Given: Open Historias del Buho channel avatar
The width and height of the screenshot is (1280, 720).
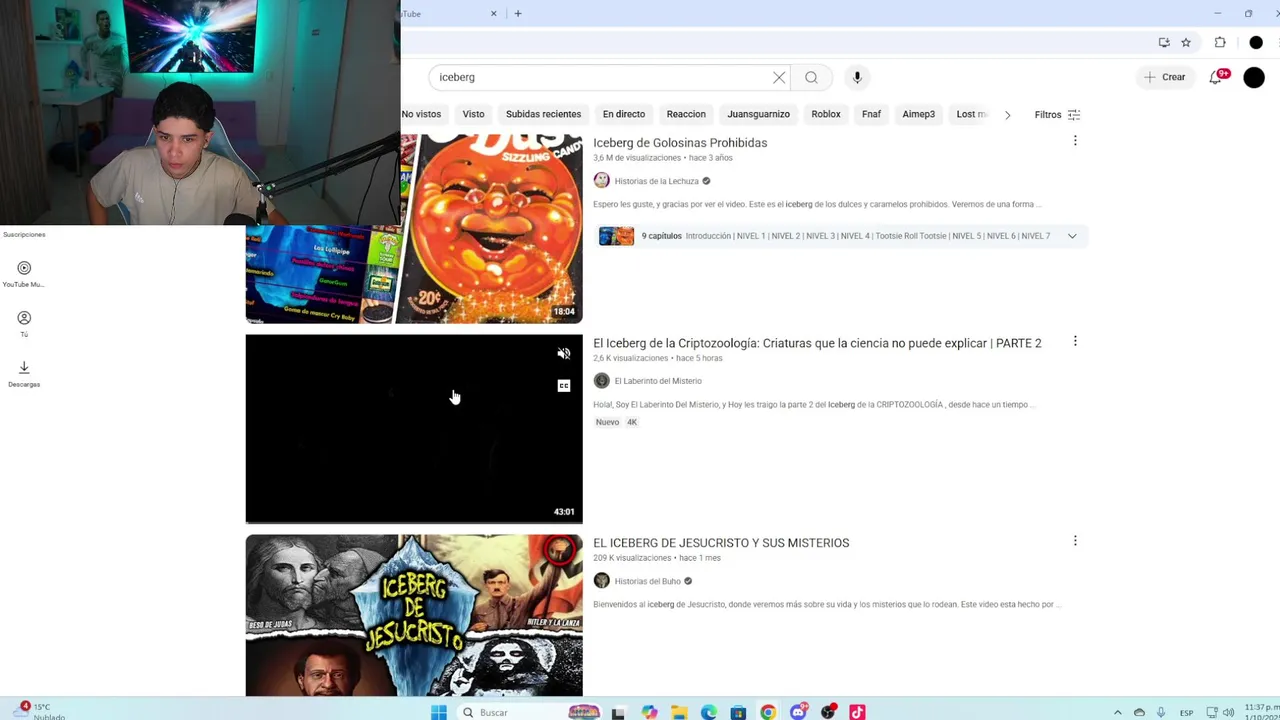Looking at the screenshot, I should [x=601, y=581].
